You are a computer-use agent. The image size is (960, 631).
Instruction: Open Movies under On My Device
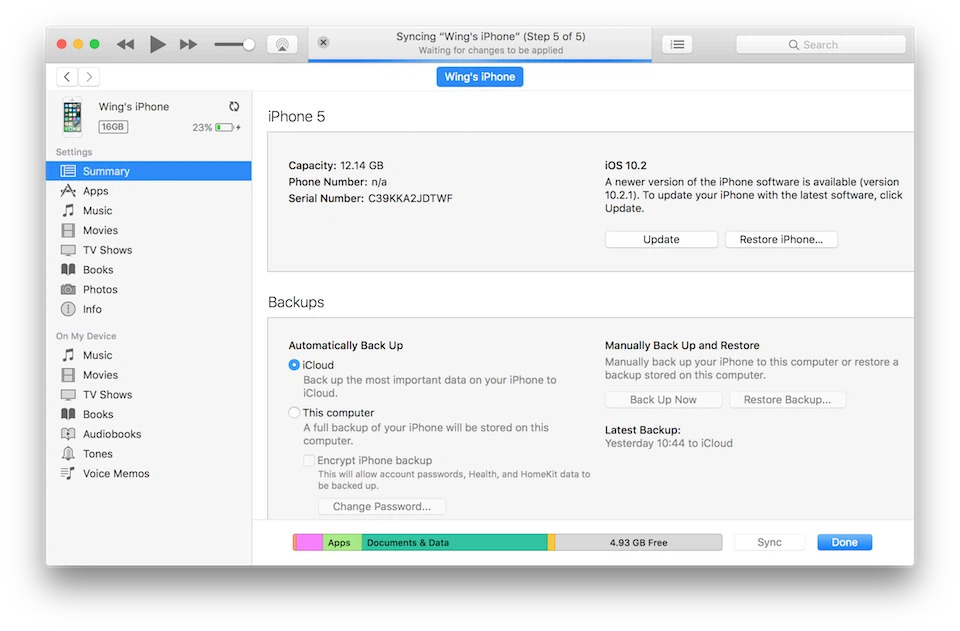[149, 375]
